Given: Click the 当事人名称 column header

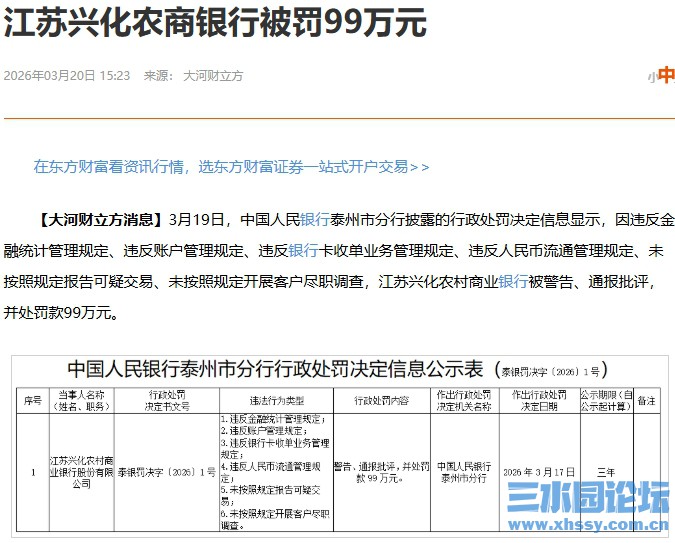Looking at the screenshot, I should click(x=81, y=401).
